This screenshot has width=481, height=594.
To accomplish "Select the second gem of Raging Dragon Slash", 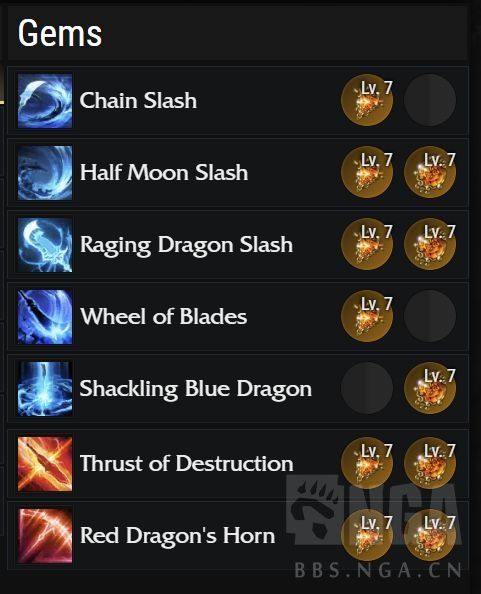I will [x=430, y=244].
